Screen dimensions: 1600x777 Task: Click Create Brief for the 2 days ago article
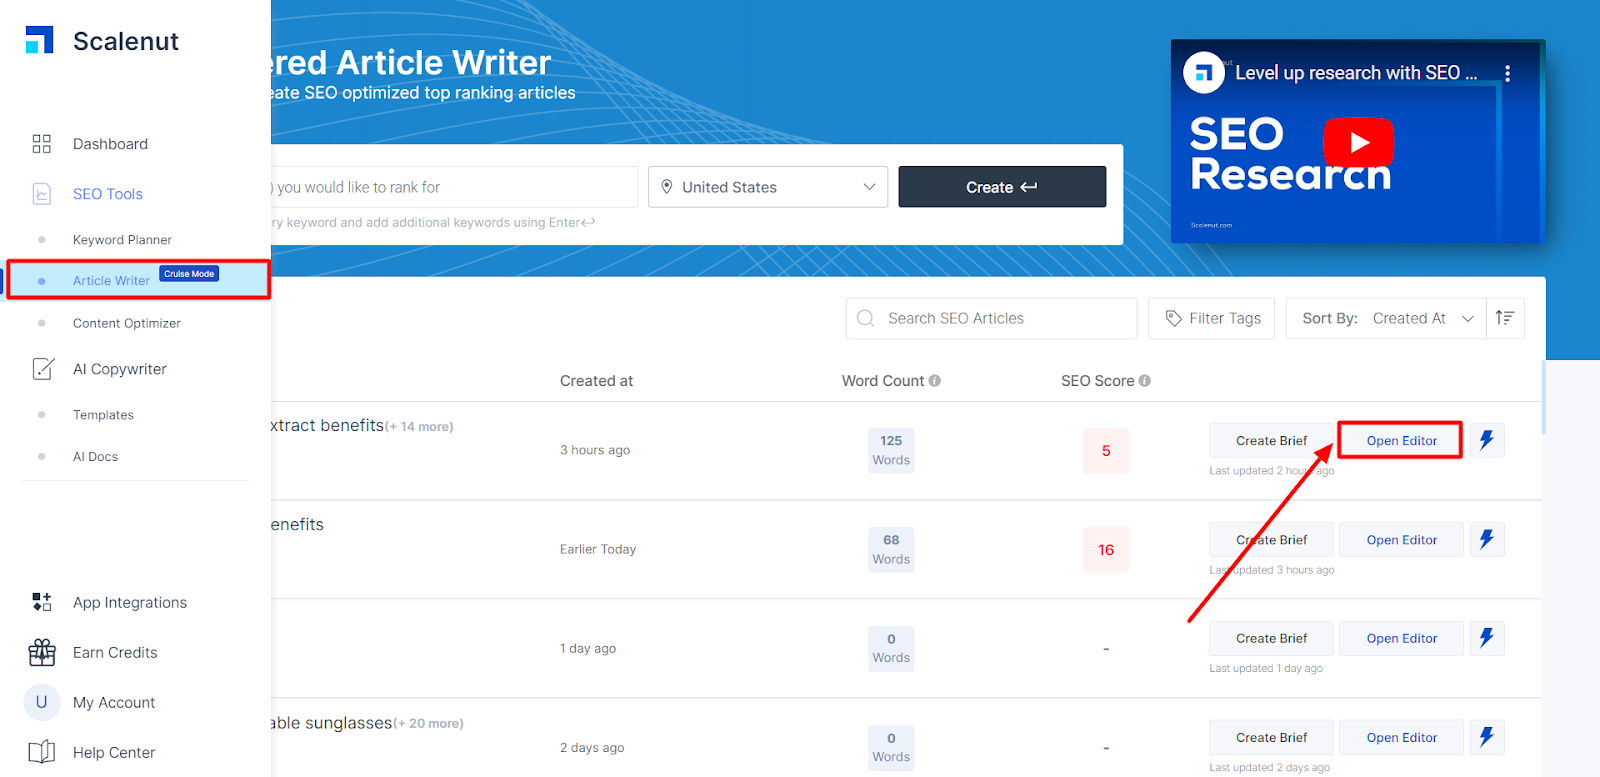click(x=1271, y=738)
